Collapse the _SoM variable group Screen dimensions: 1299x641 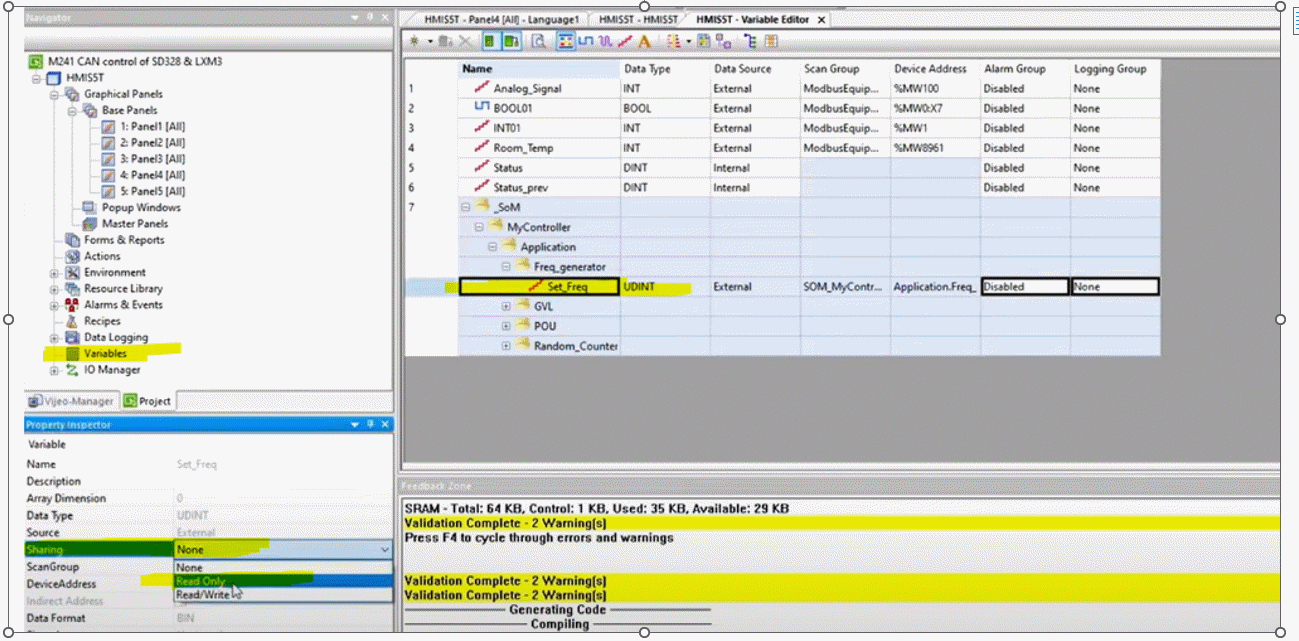pyautogui.click(x=466, y=207)
